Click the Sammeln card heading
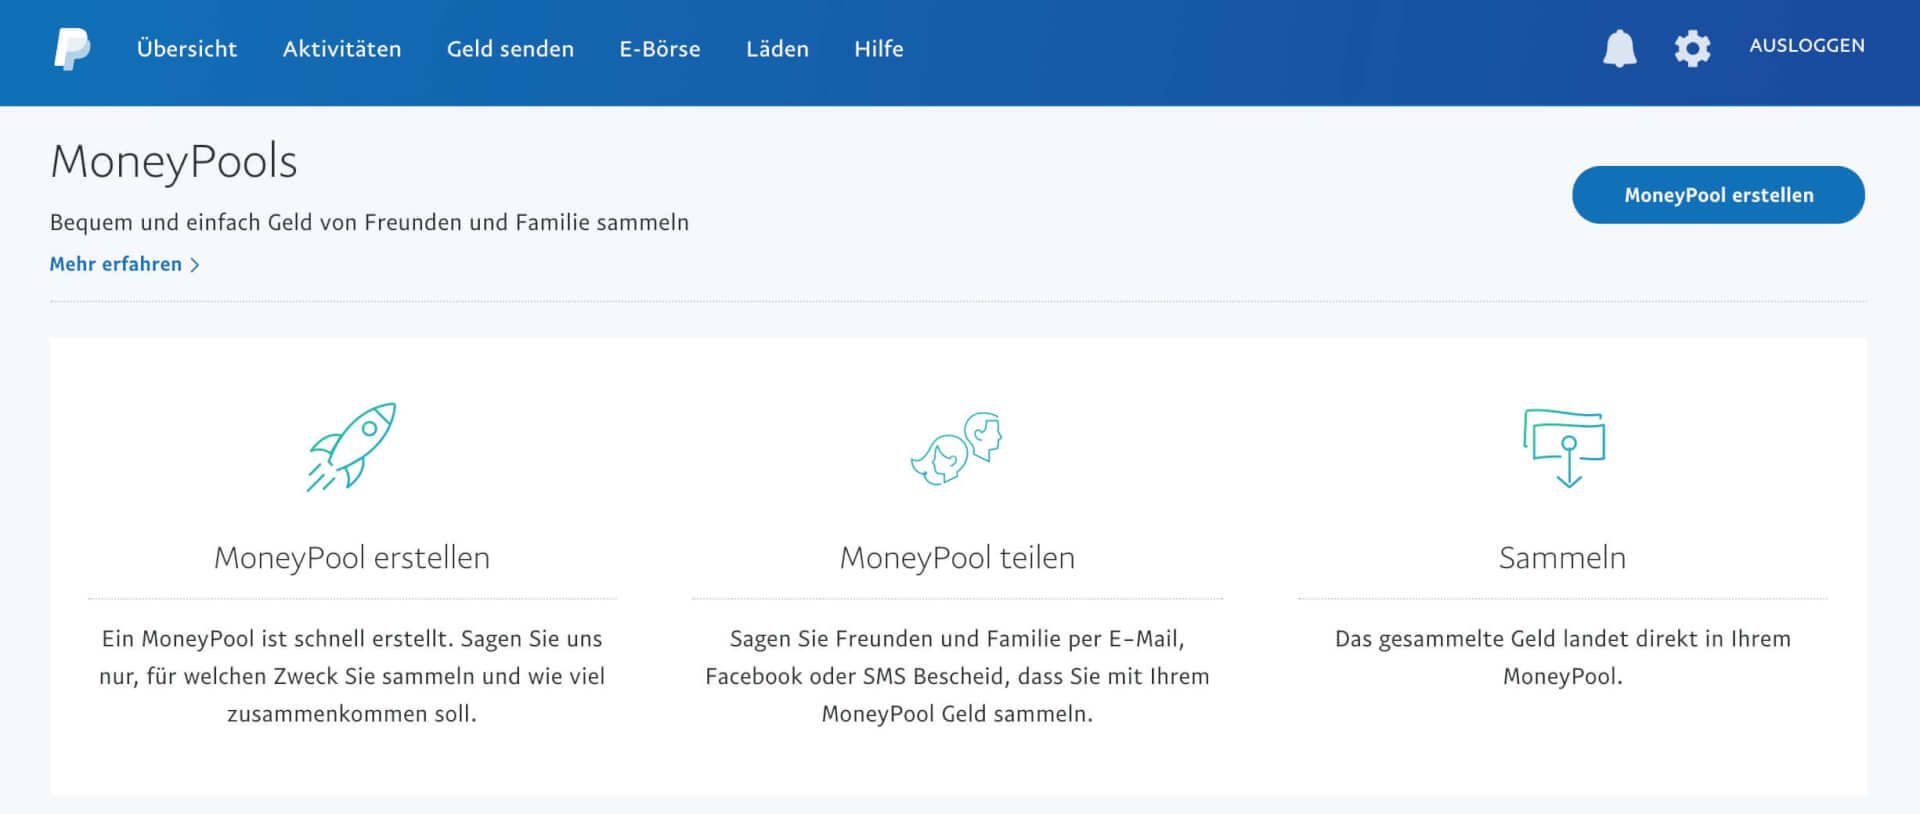Image resolution: width=1920 pixels, height=814 pixels. [1562, 557]
